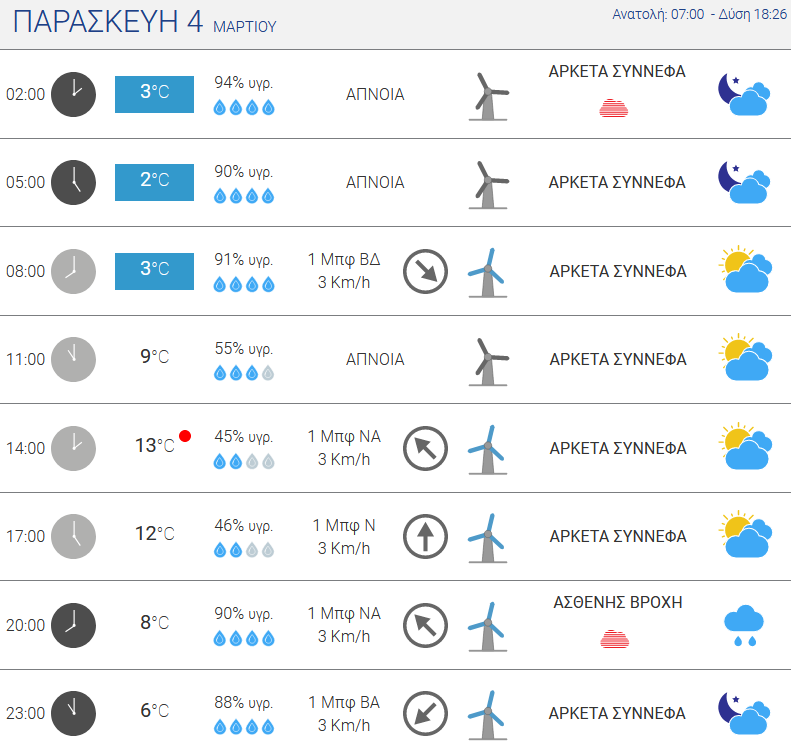Click the red fog warning icon at 02:00
The image size is (791, 746).
point(613,108)
